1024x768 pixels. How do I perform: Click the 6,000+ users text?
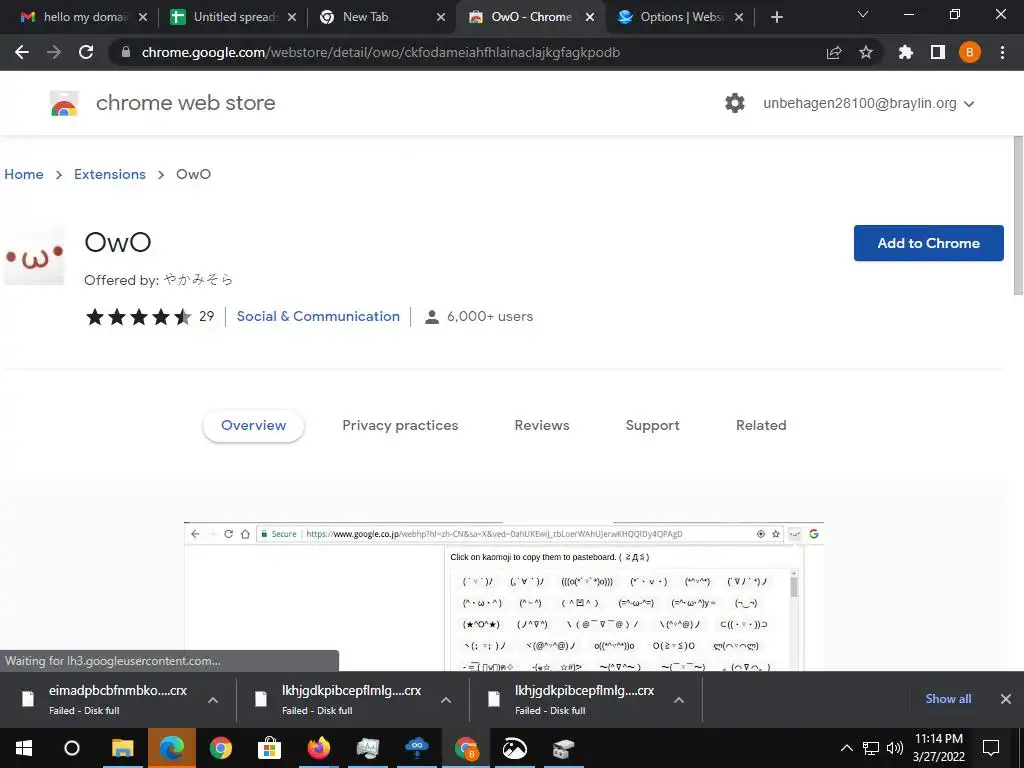(x=490, y=317)
